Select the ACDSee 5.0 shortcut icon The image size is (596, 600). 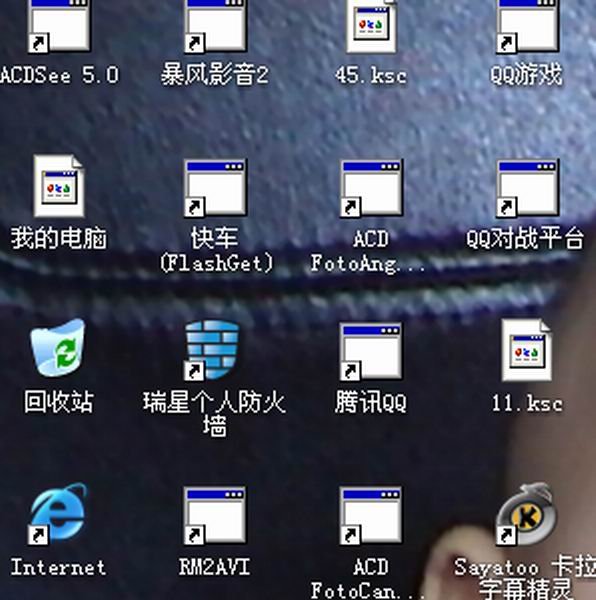point(59,26)
